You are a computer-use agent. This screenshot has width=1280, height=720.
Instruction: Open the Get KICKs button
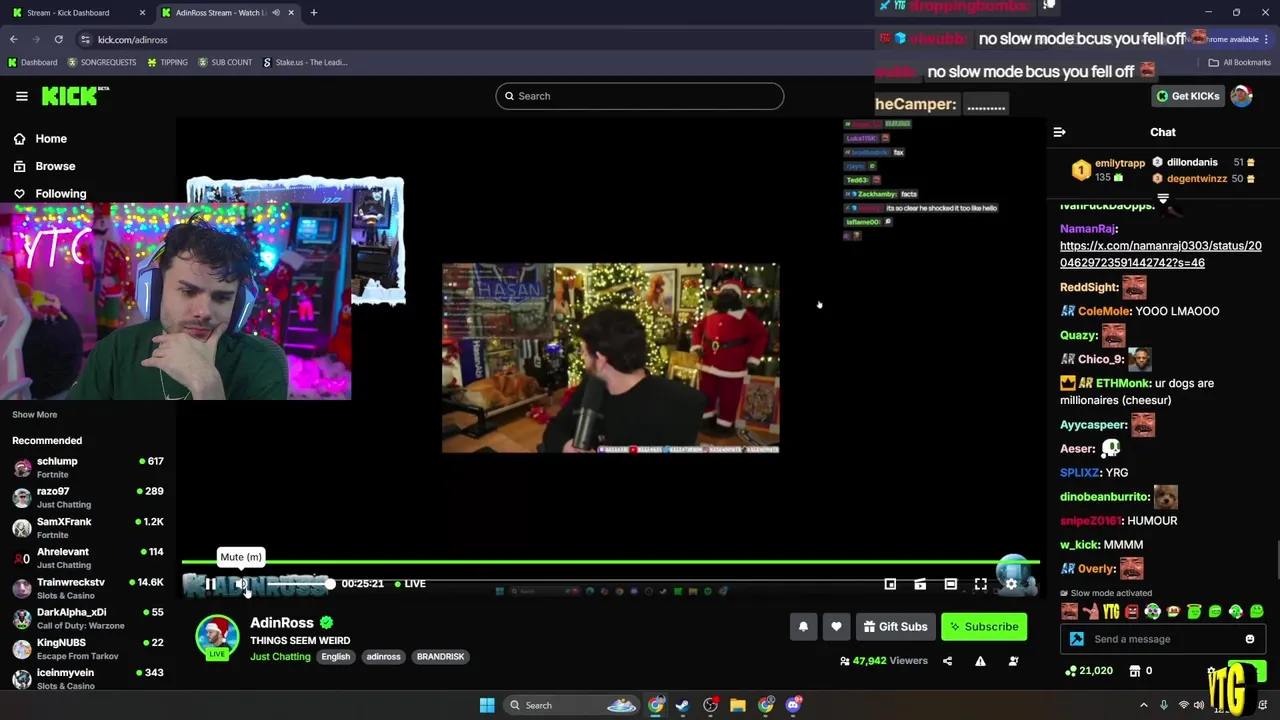point(1188,96)
